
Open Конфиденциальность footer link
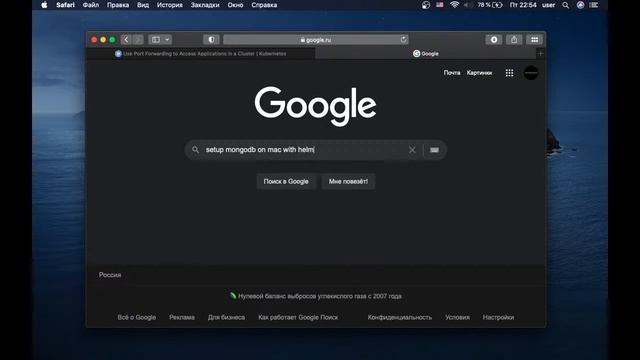click(400, 317)
